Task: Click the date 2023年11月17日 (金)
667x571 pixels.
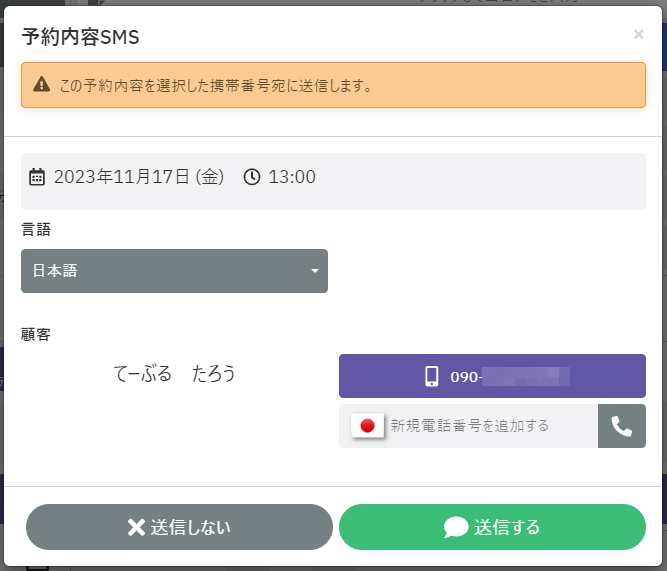Action: [139, 177]
